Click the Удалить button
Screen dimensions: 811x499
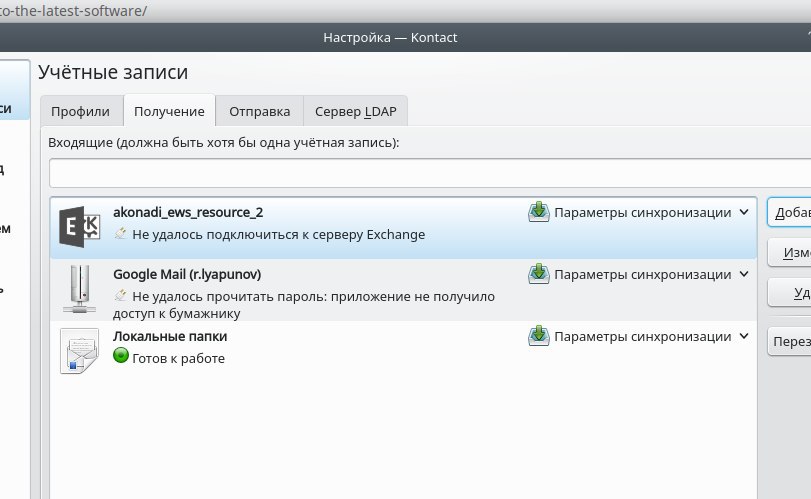pyautogui.click(x=789, y=293)
